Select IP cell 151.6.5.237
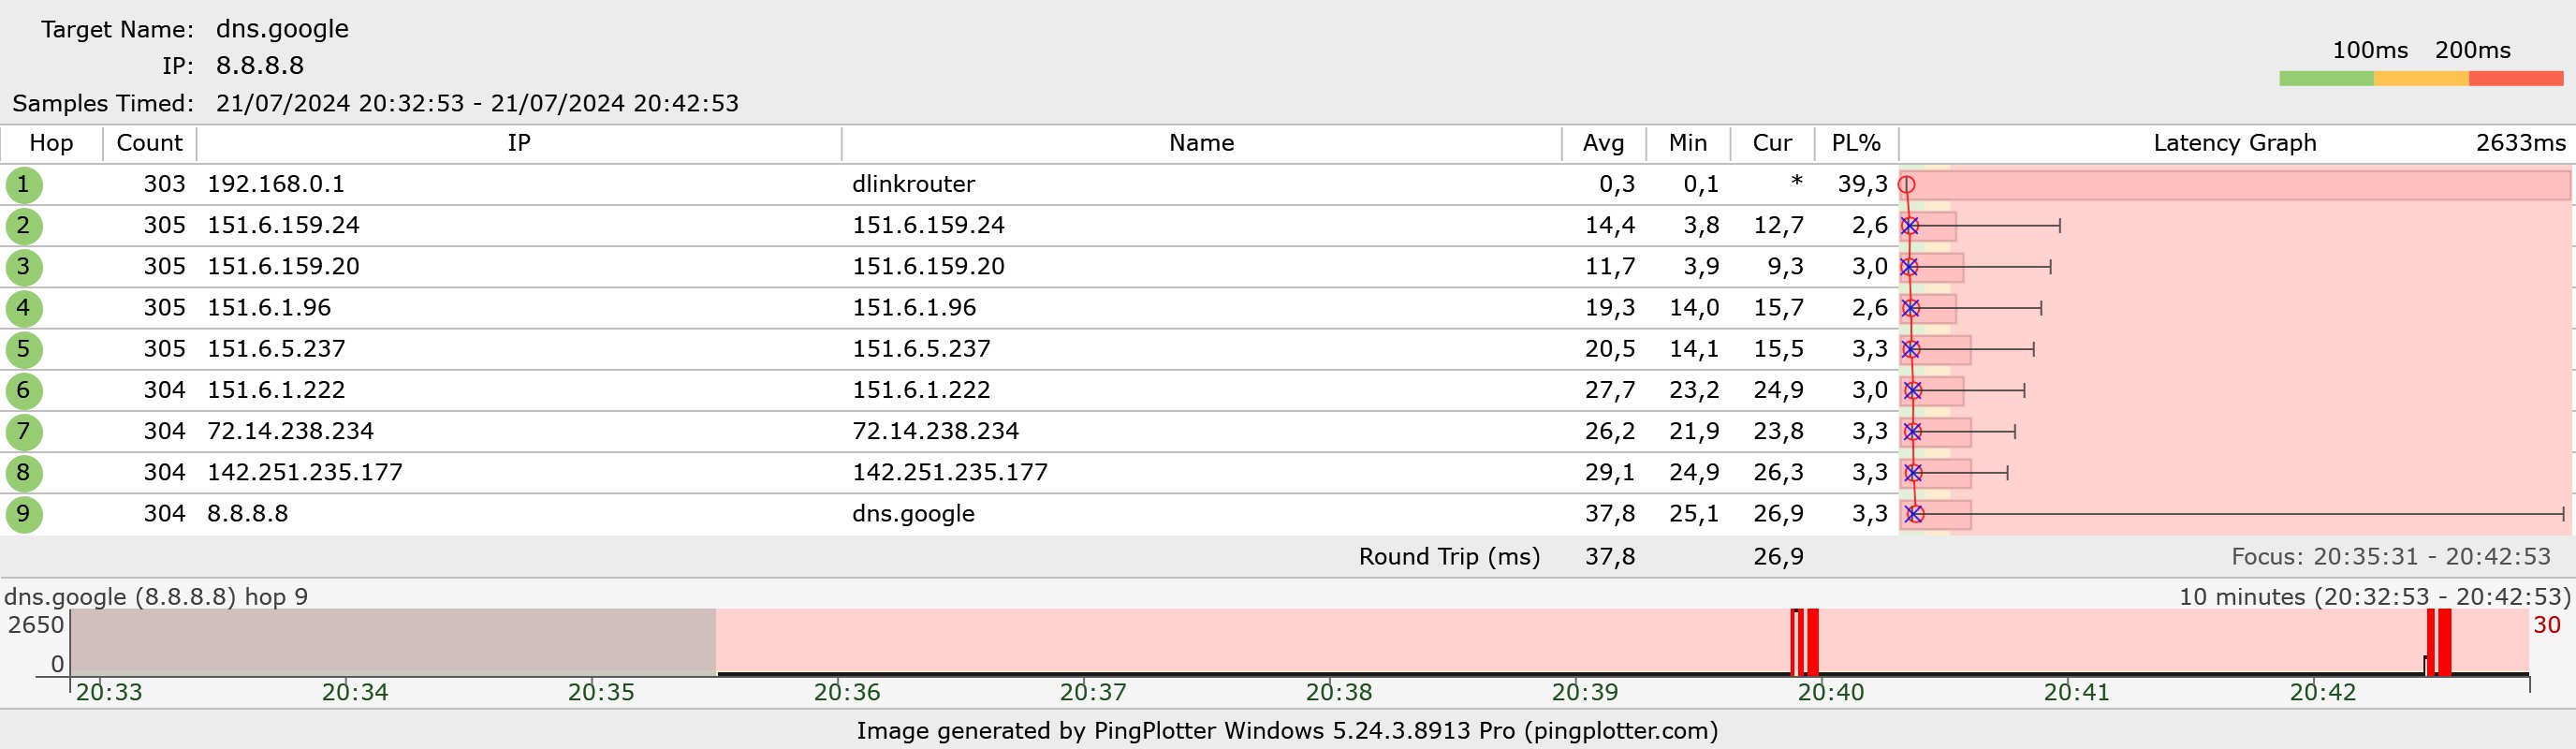Screen dimensions: 2576x749 click(276, 348)
